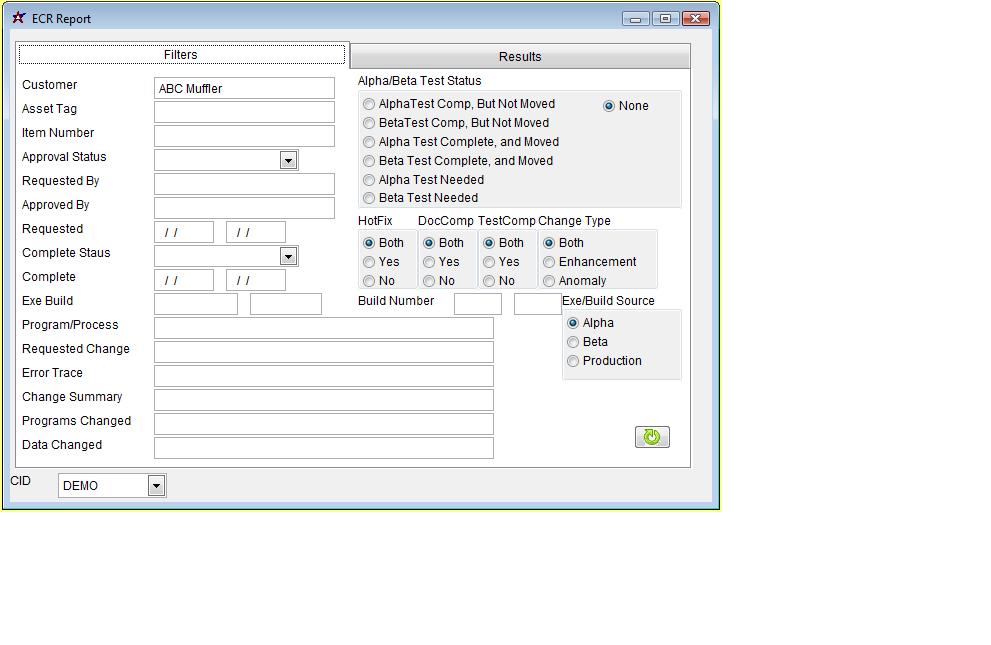Click the Customer input field
The width and height of the screenshot is (991, 645).
point(244,88)
